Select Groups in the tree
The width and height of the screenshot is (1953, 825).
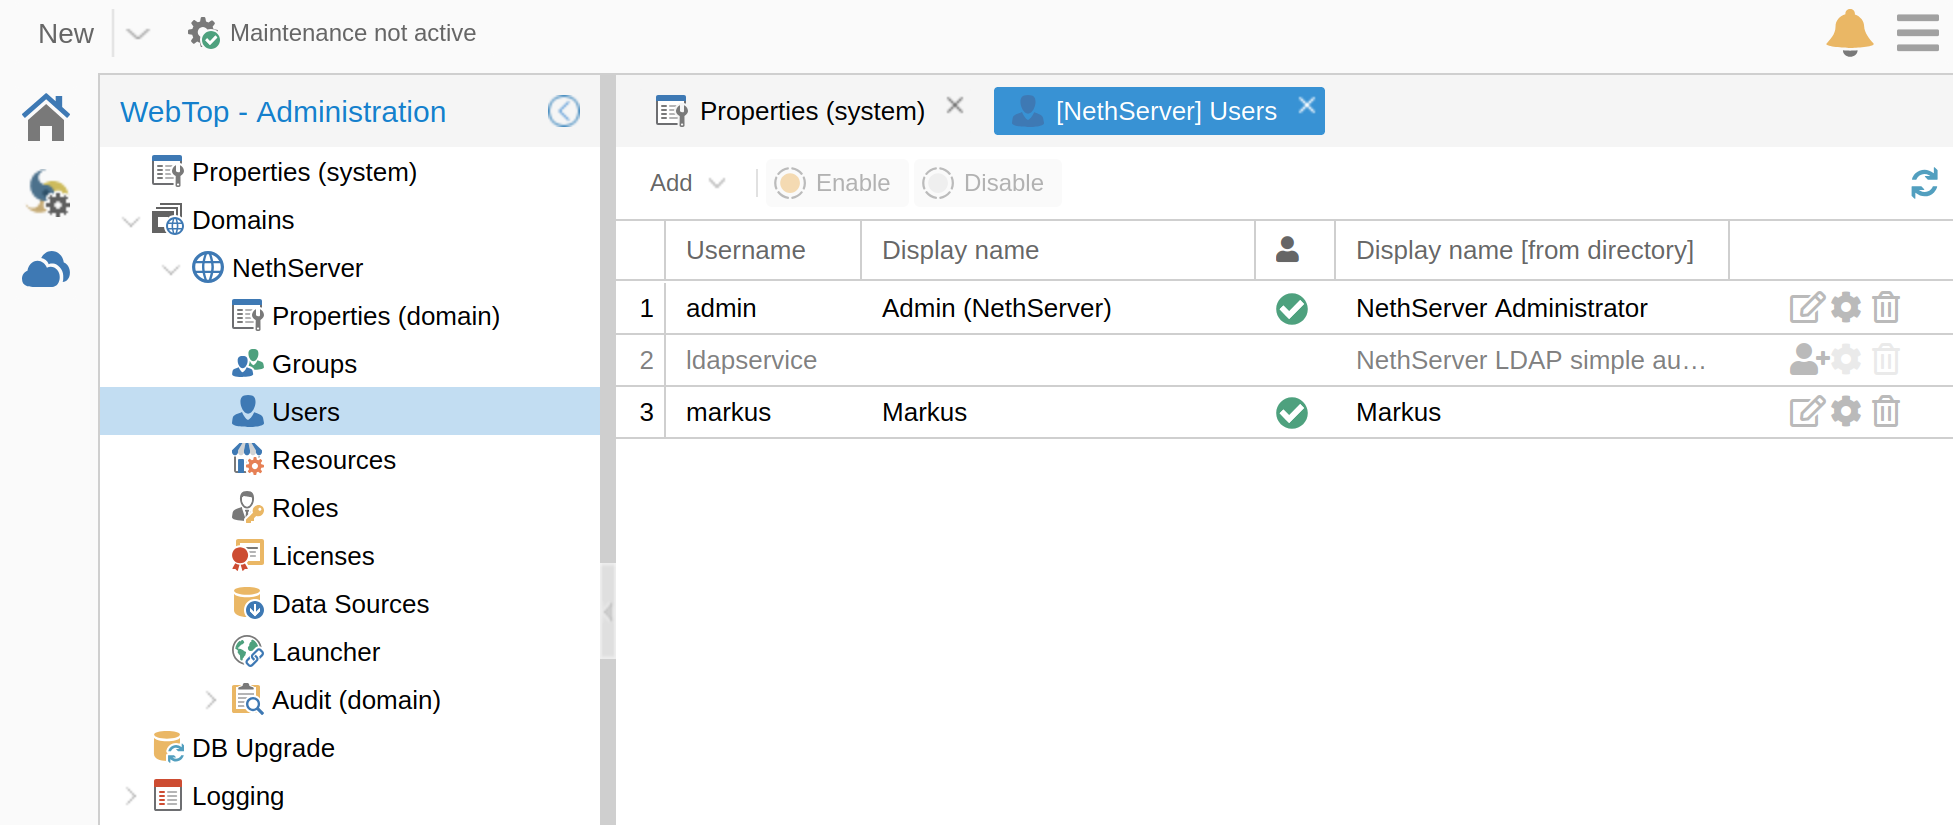coord(313,364)
